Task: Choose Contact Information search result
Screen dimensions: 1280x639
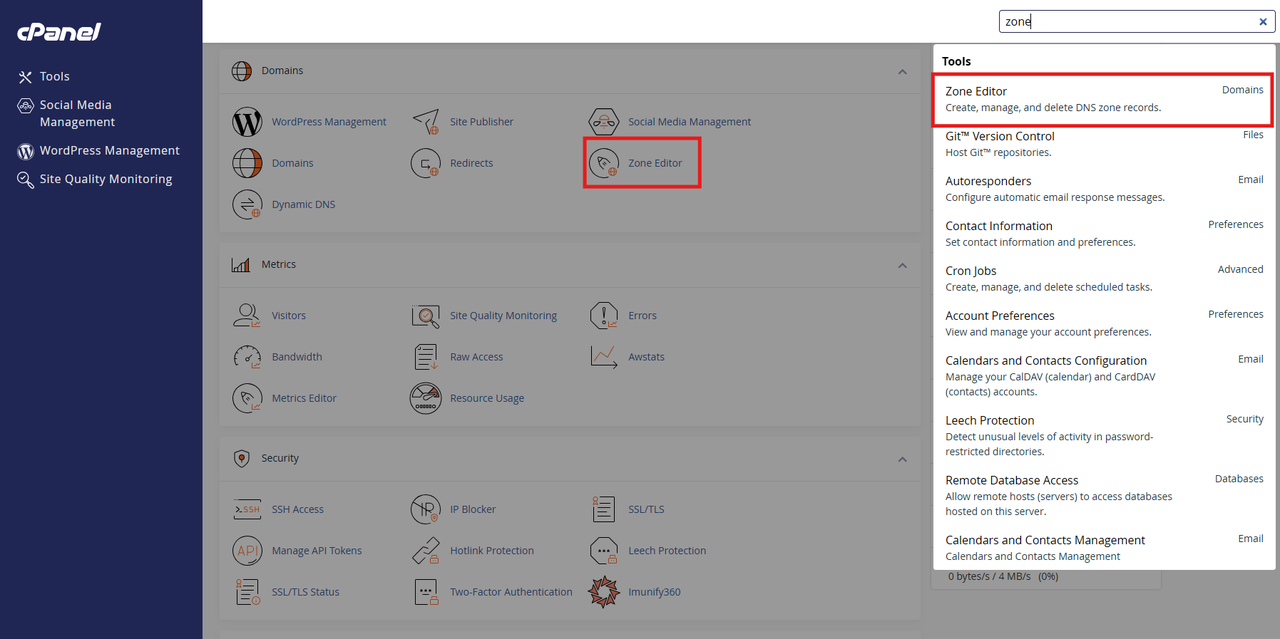Action: (1104, 234)
